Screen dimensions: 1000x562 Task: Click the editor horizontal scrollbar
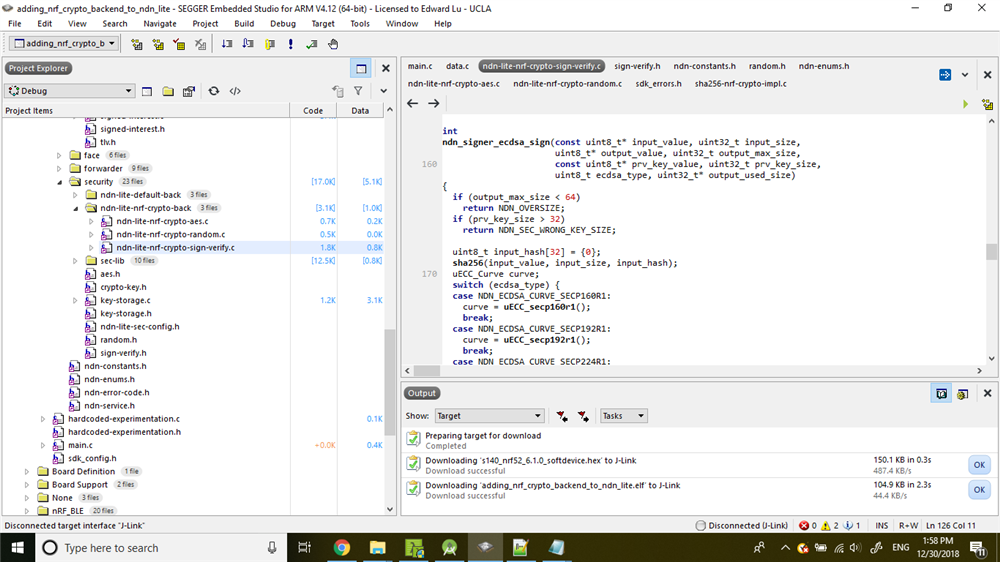[x=693, y=371]
